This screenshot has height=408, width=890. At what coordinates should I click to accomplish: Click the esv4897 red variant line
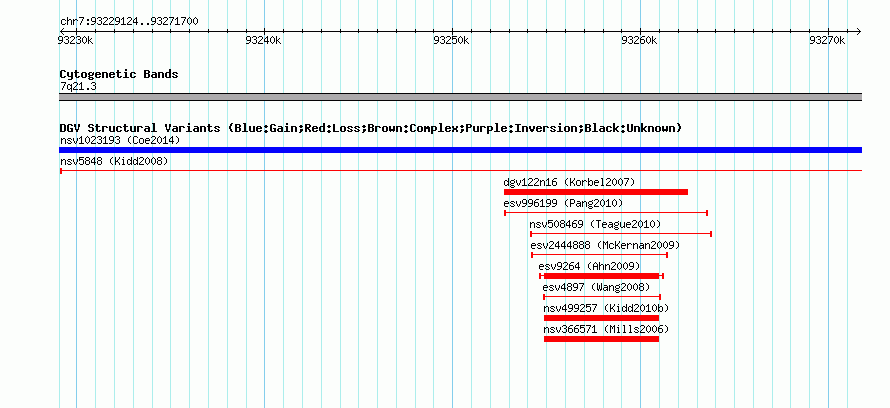coord(602,297)
